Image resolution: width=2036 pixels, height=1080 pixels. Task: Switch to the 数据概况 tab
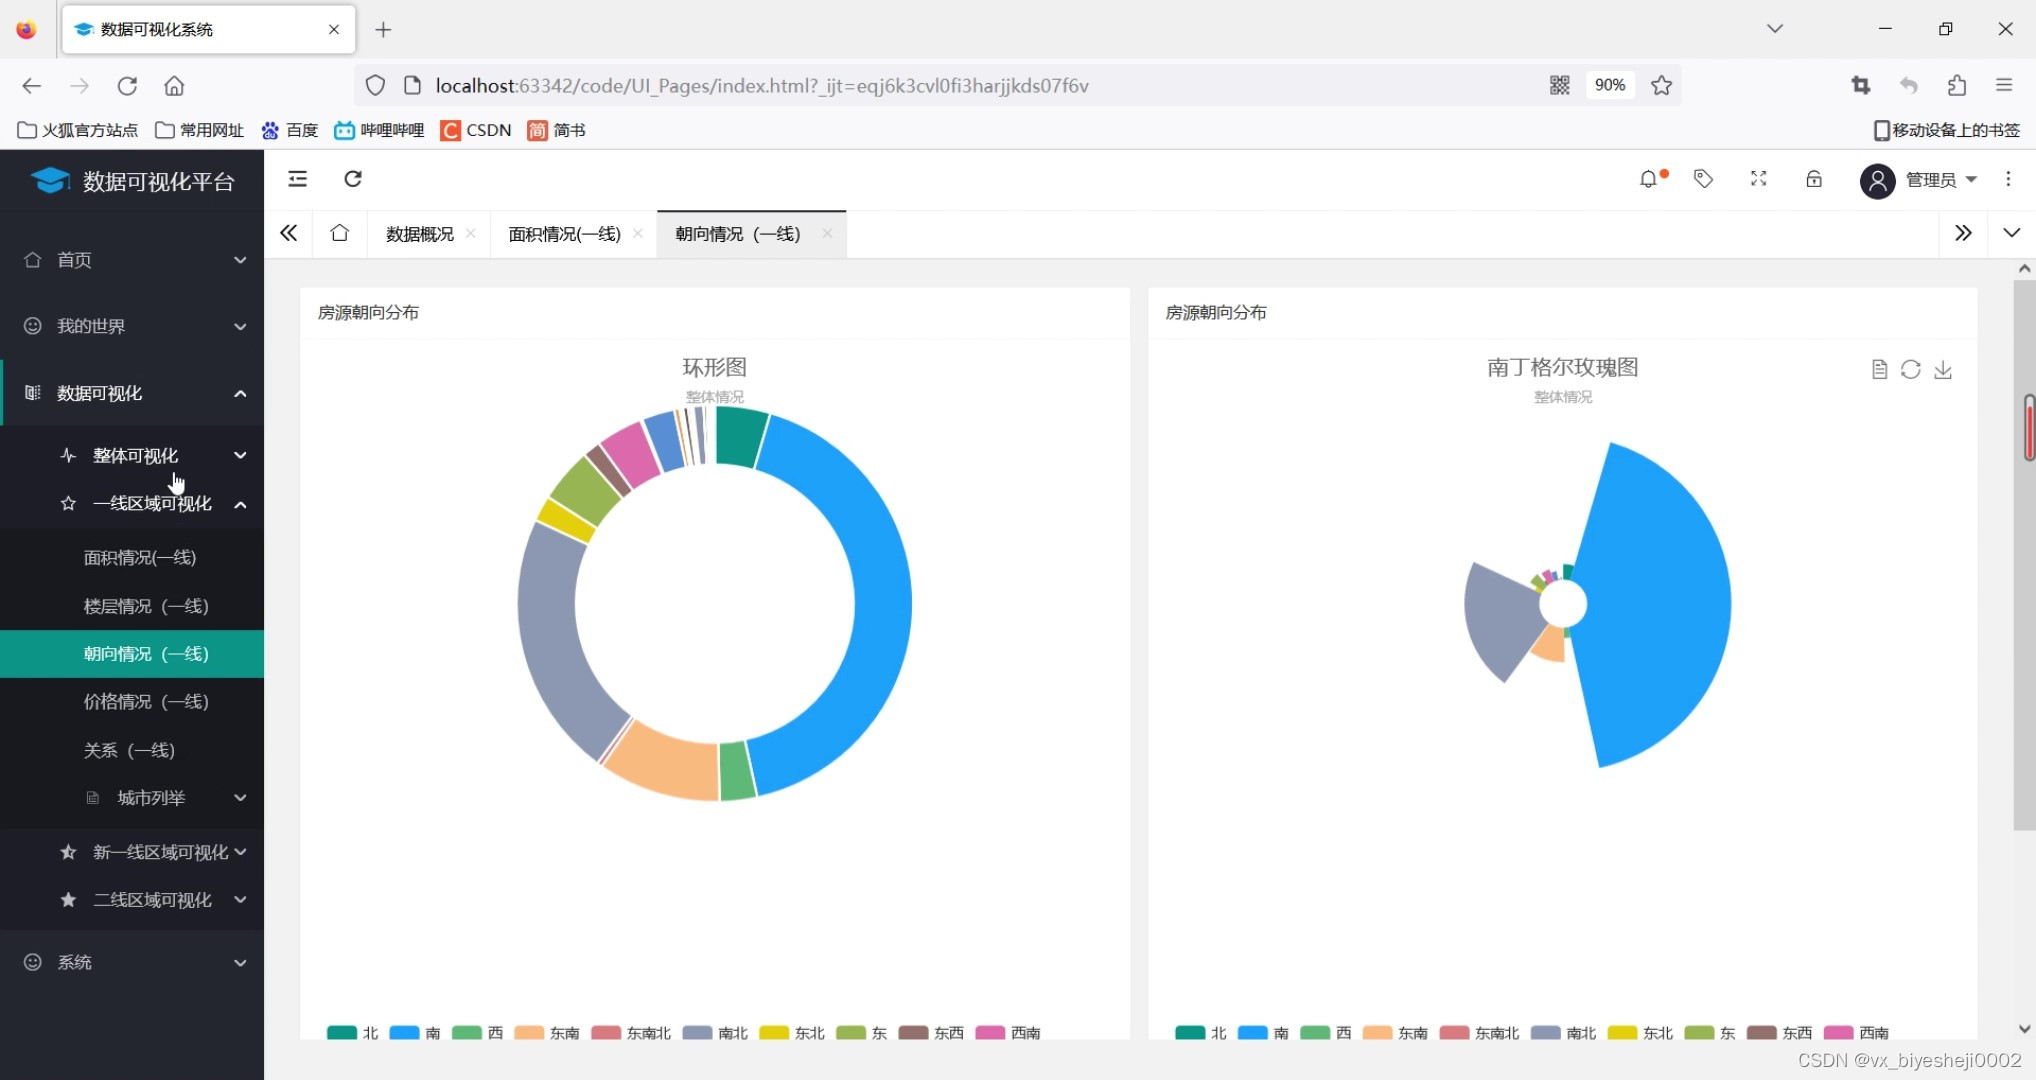(x=419, y=234)
